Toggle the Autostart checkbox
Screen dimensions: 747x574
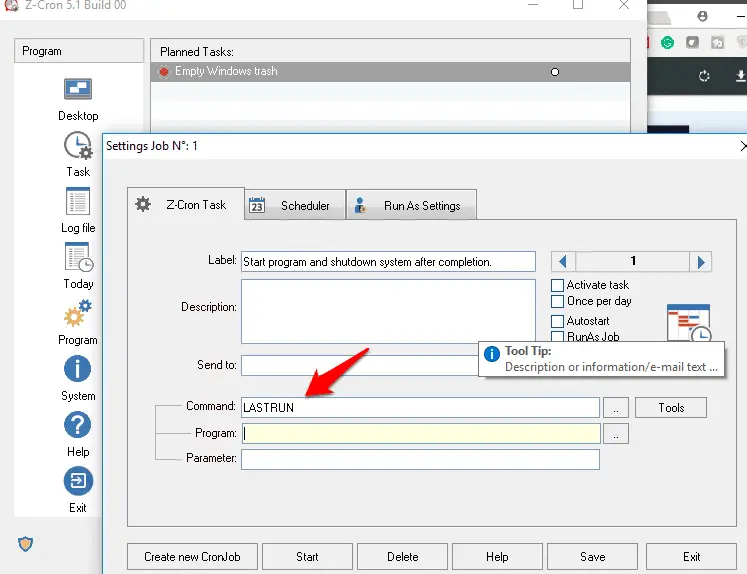(557, 321)
